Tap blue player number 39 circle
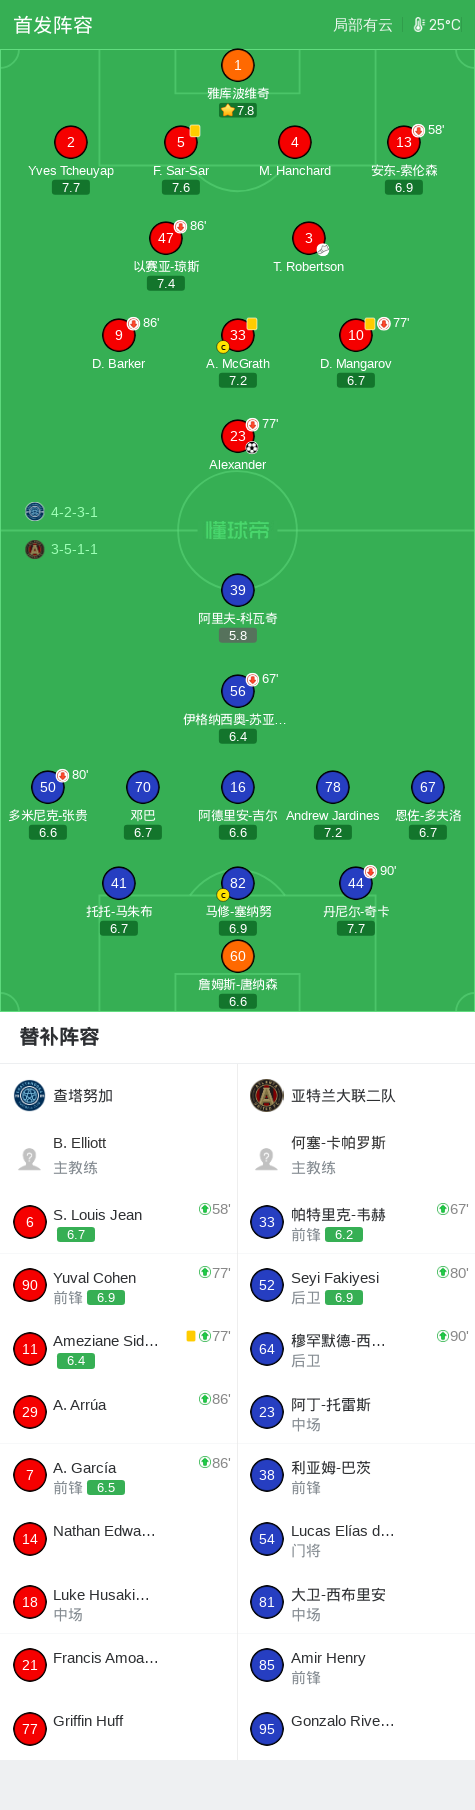The width and height of the screenshot is (475, 1810). (237, 590)
